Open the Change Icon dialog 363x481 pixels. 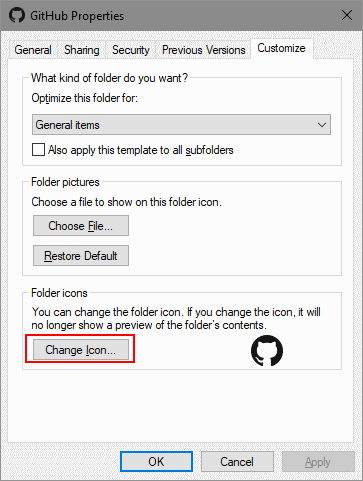click(81, 350)
